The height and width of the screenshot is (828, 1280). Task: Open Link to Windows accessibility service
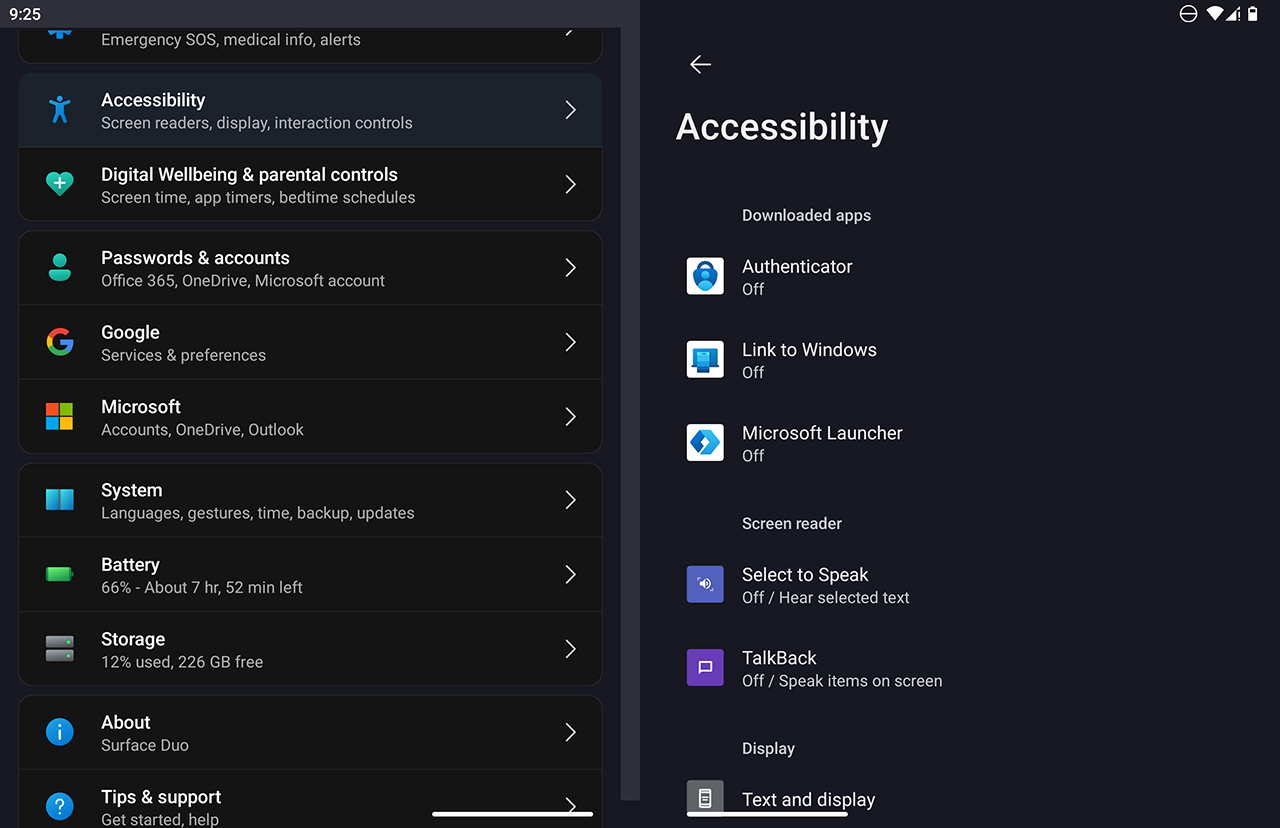pos(960,359)
